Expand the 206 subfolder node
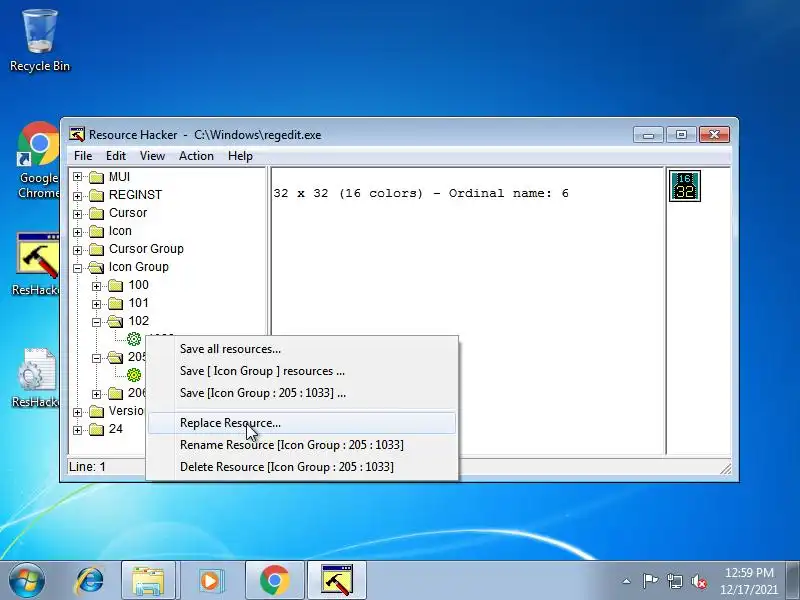The width and height of the screenshot is (800, 600). click(96, 394)
